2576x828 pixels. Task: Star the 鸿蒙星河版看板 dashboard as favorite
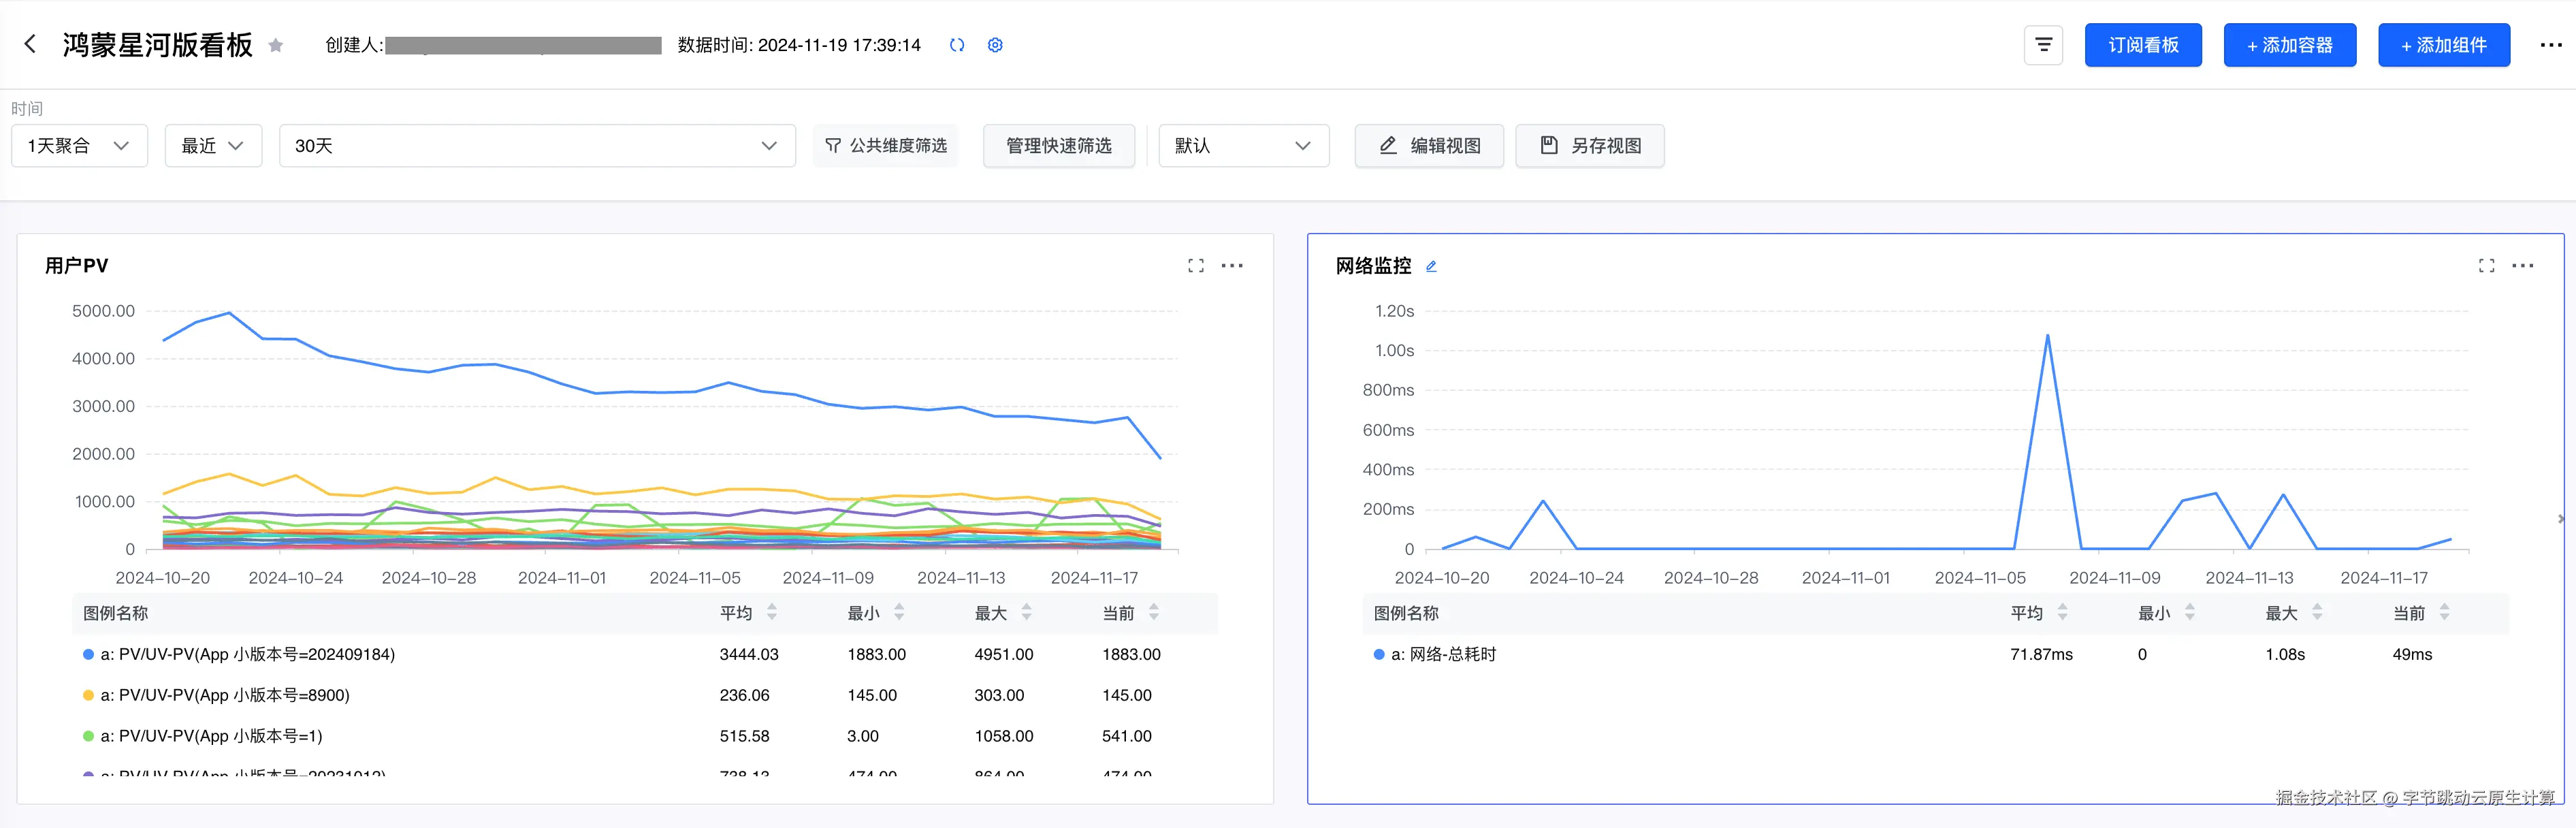point(276,45)
